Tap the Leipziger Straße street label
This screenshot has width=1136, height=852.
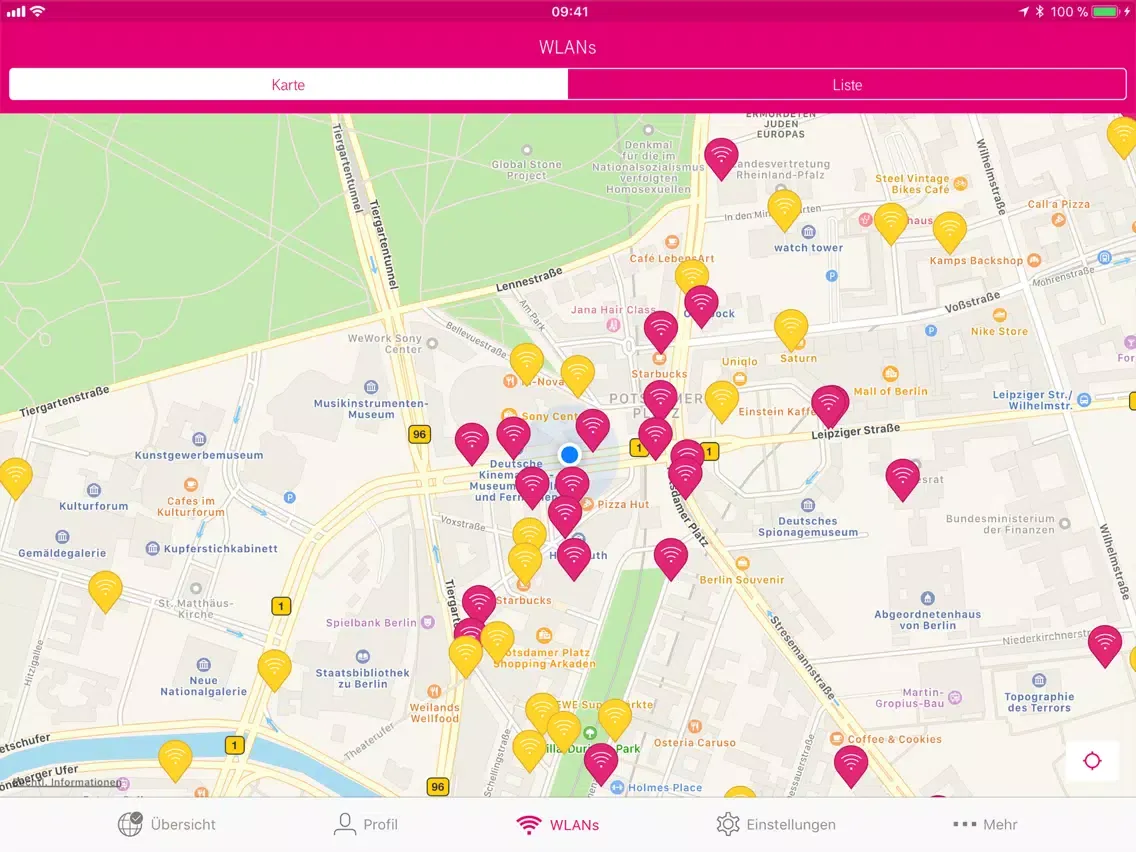(x=856, y=432)
